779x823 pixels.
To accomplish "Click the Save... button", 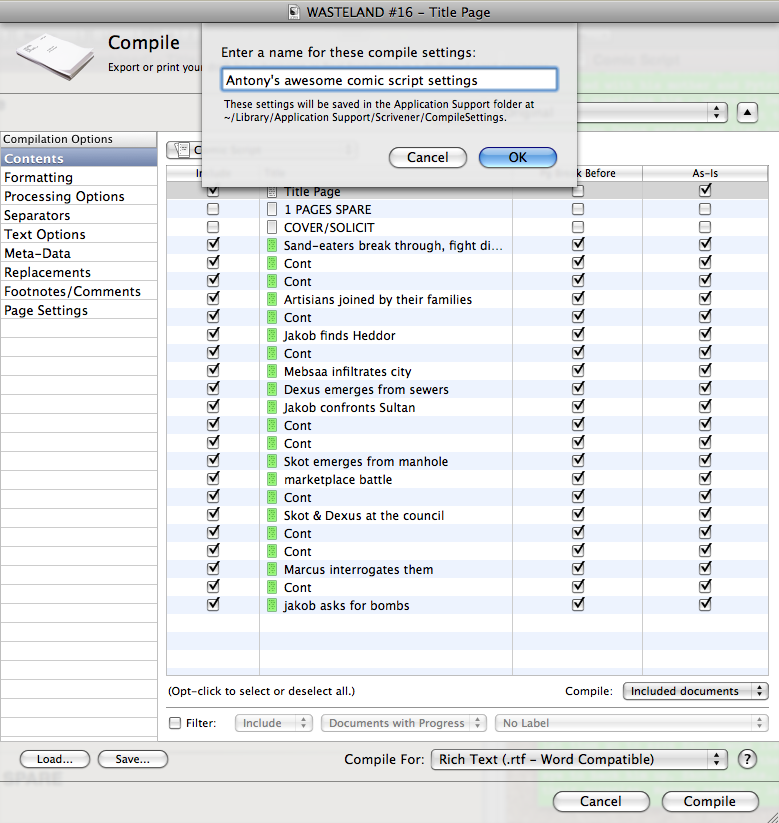I will pyautogui.click(x=132, y=759).
